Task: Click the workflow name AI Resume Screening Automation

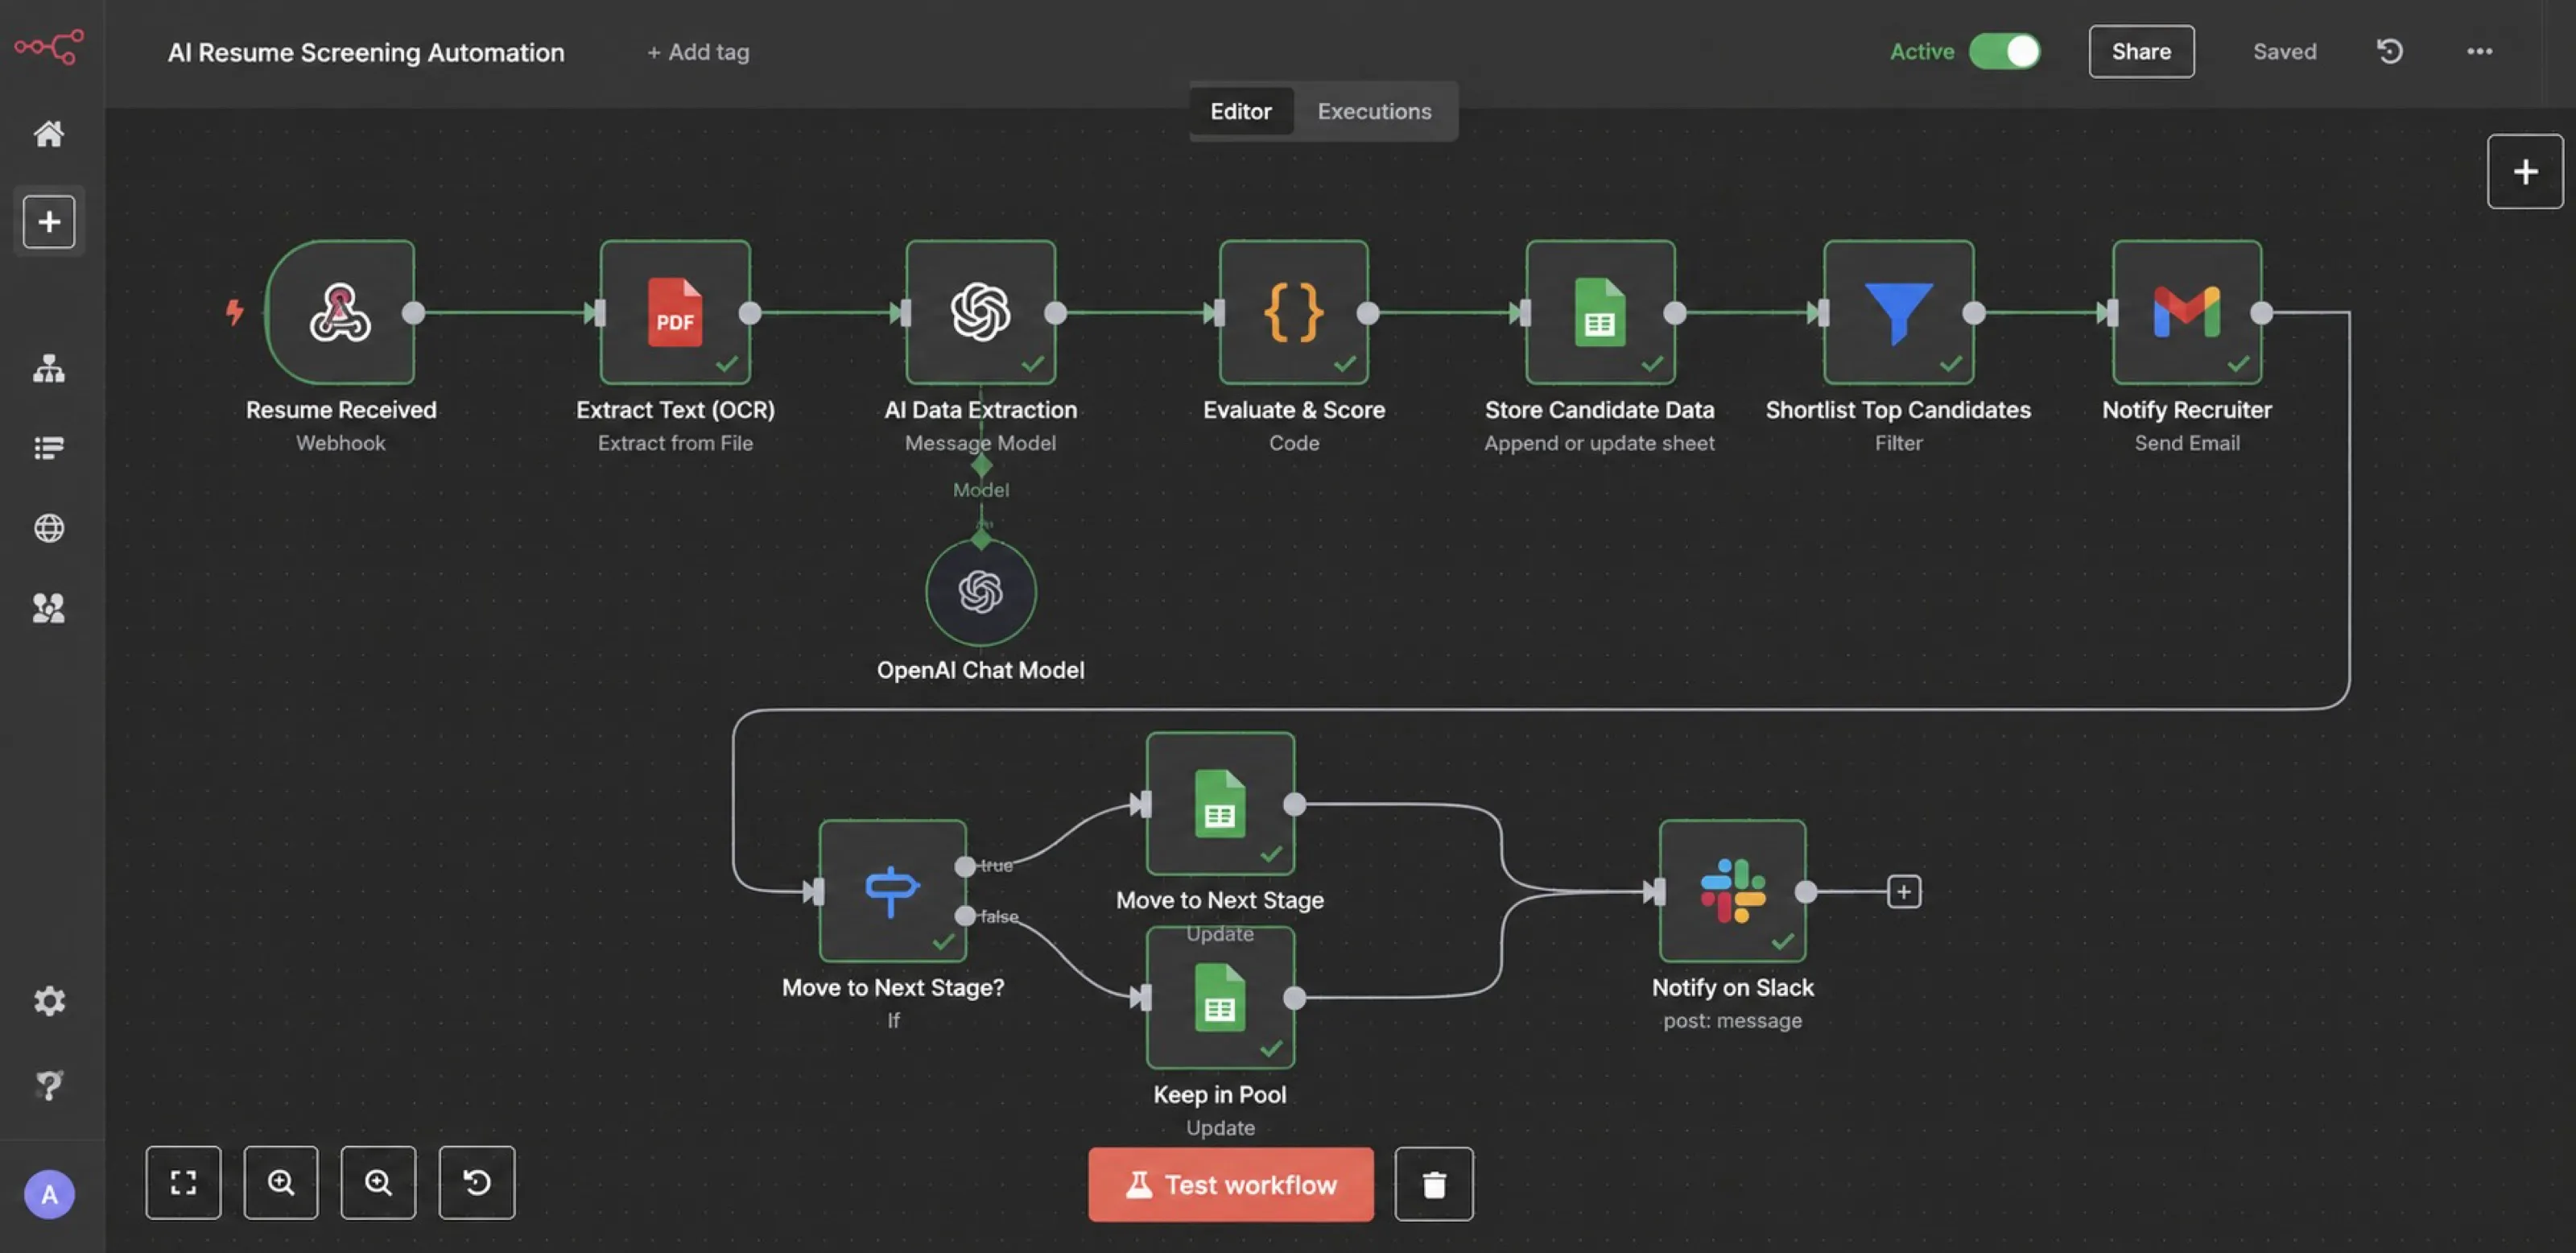Action: 365,52
